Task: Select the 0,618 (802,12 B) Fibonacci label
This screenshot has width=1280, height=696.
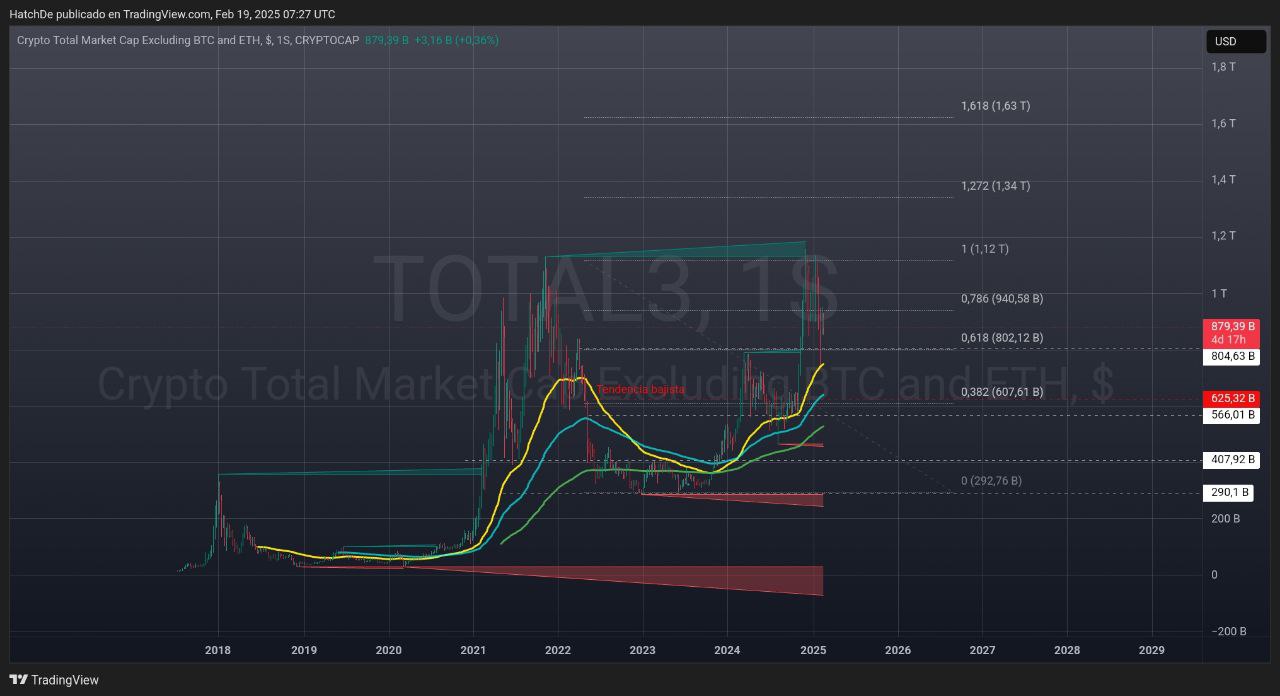Action: [x=1001, y=338]
